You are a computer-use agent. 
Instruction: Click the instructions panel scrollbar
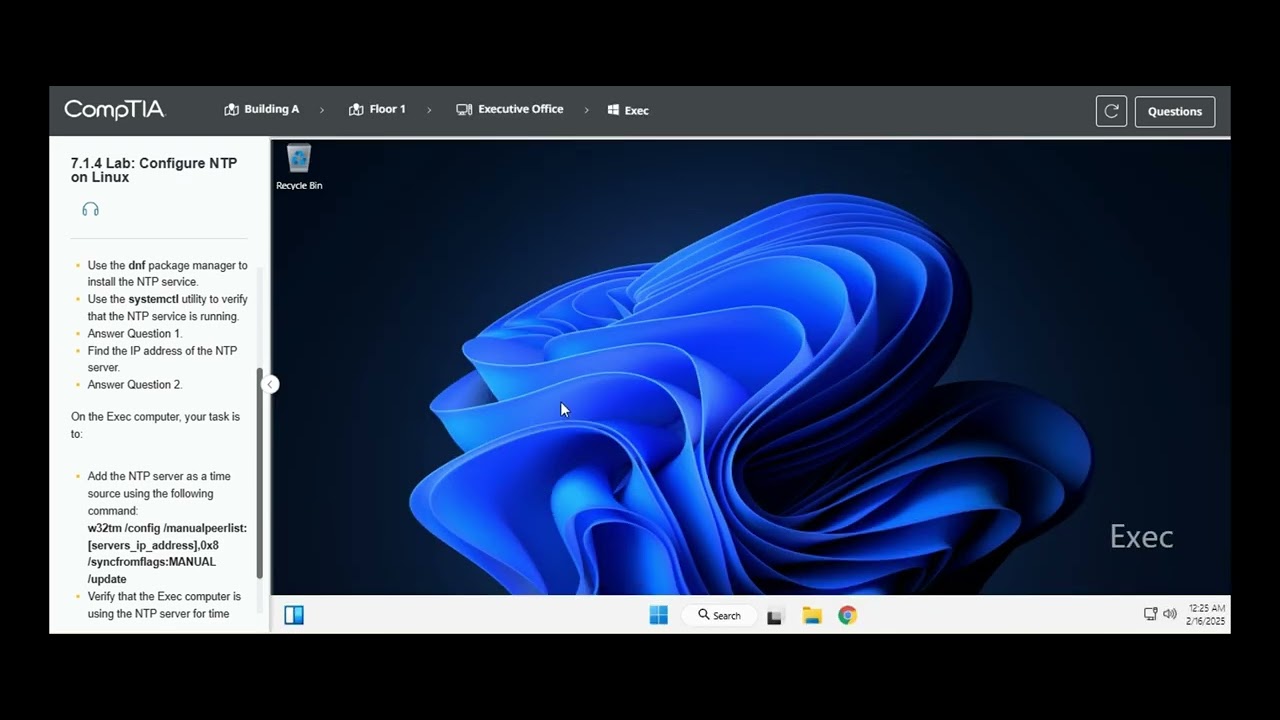click(260, 474)
